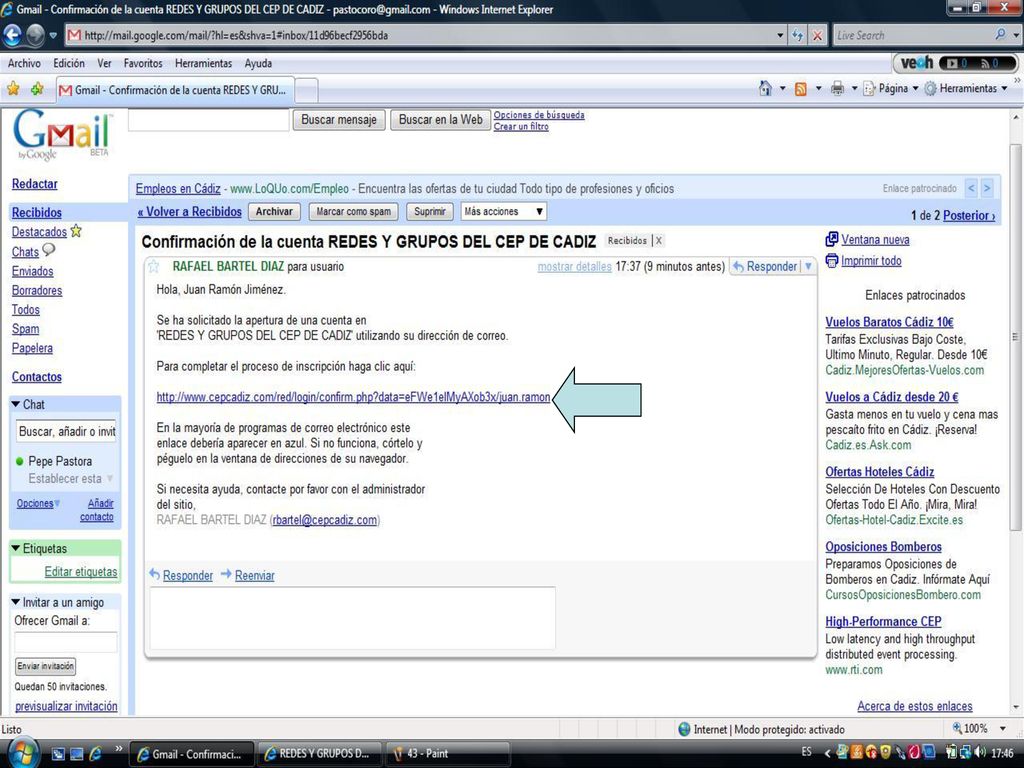Click the Enviar invitación button

(x=45, y=666)
